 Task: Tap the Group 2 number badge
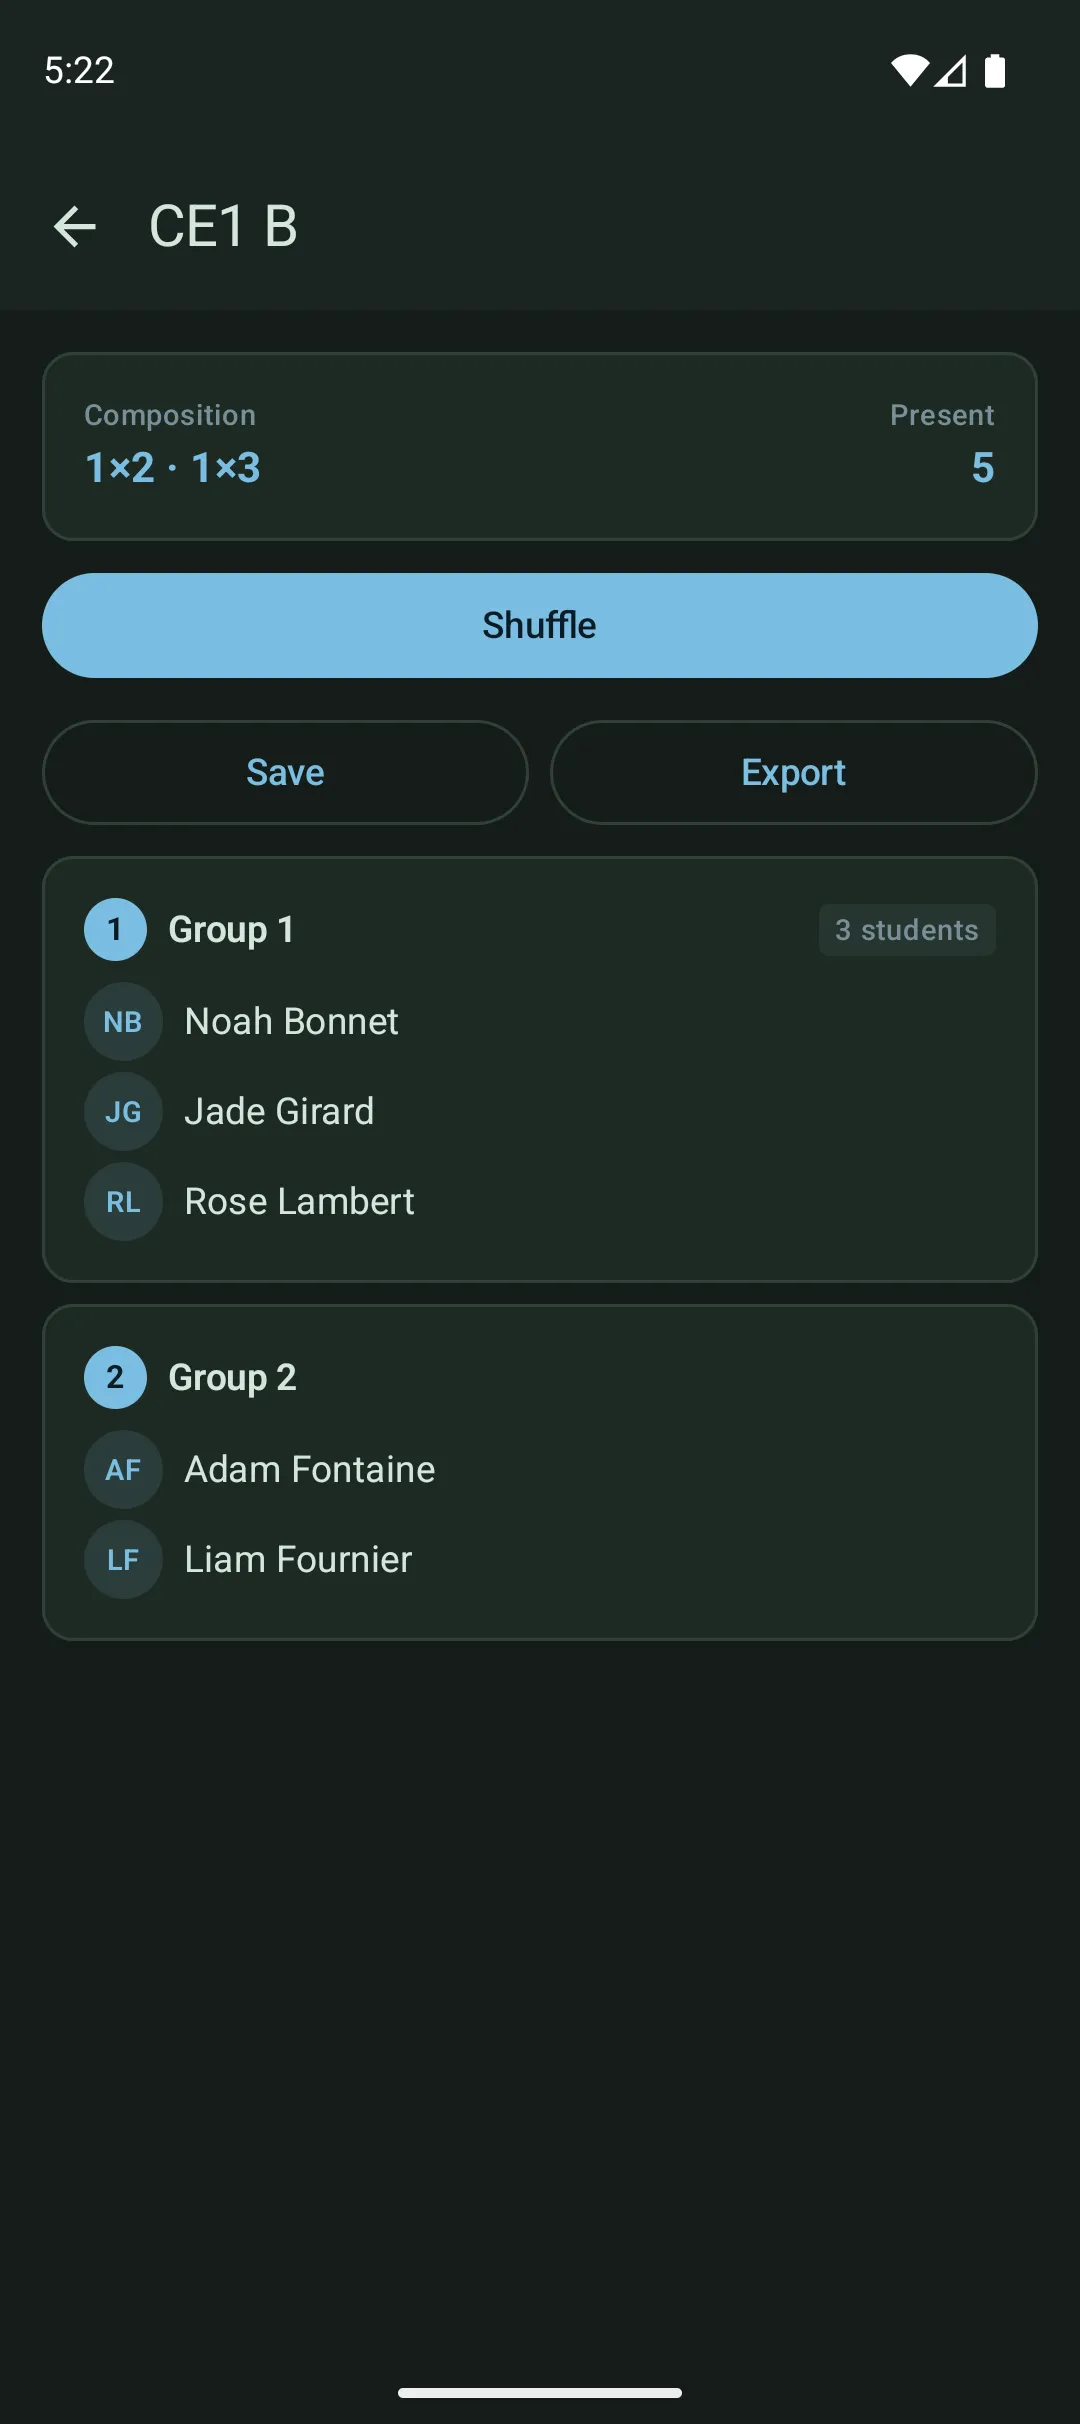click(x=115, y=1376)
